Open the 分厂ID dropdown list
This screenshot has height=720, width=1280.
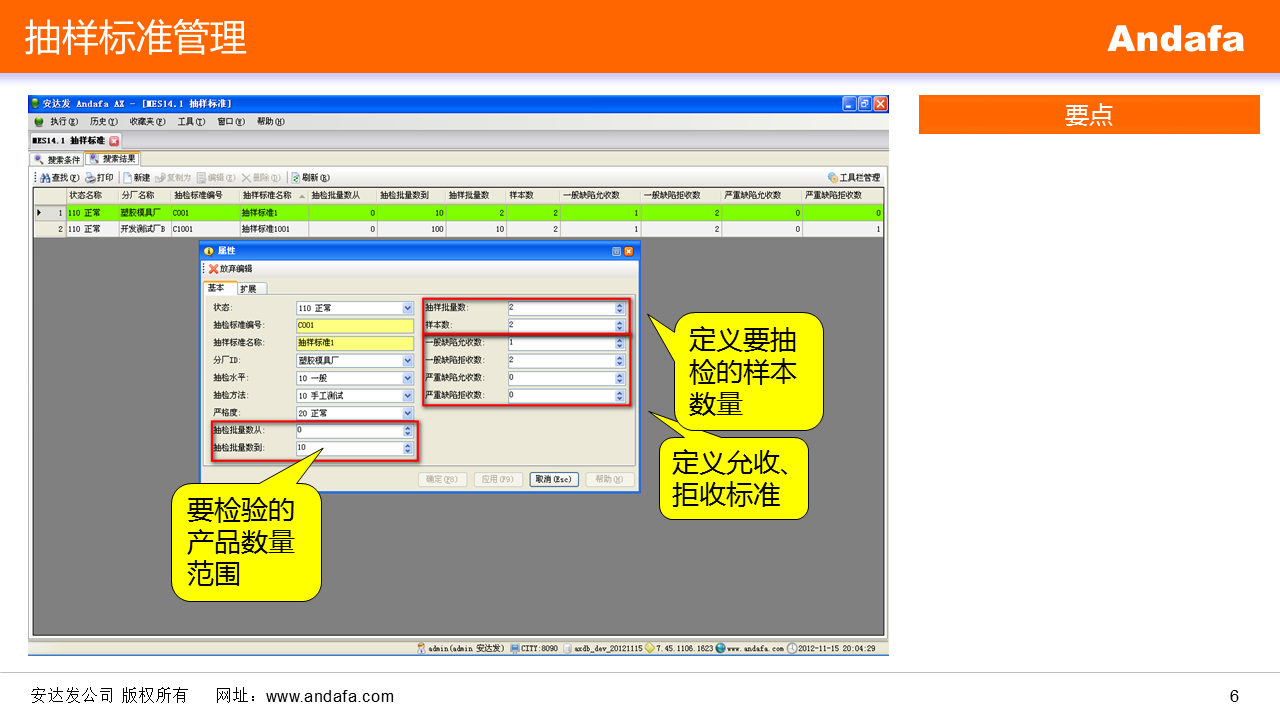(x=407, y=361)
